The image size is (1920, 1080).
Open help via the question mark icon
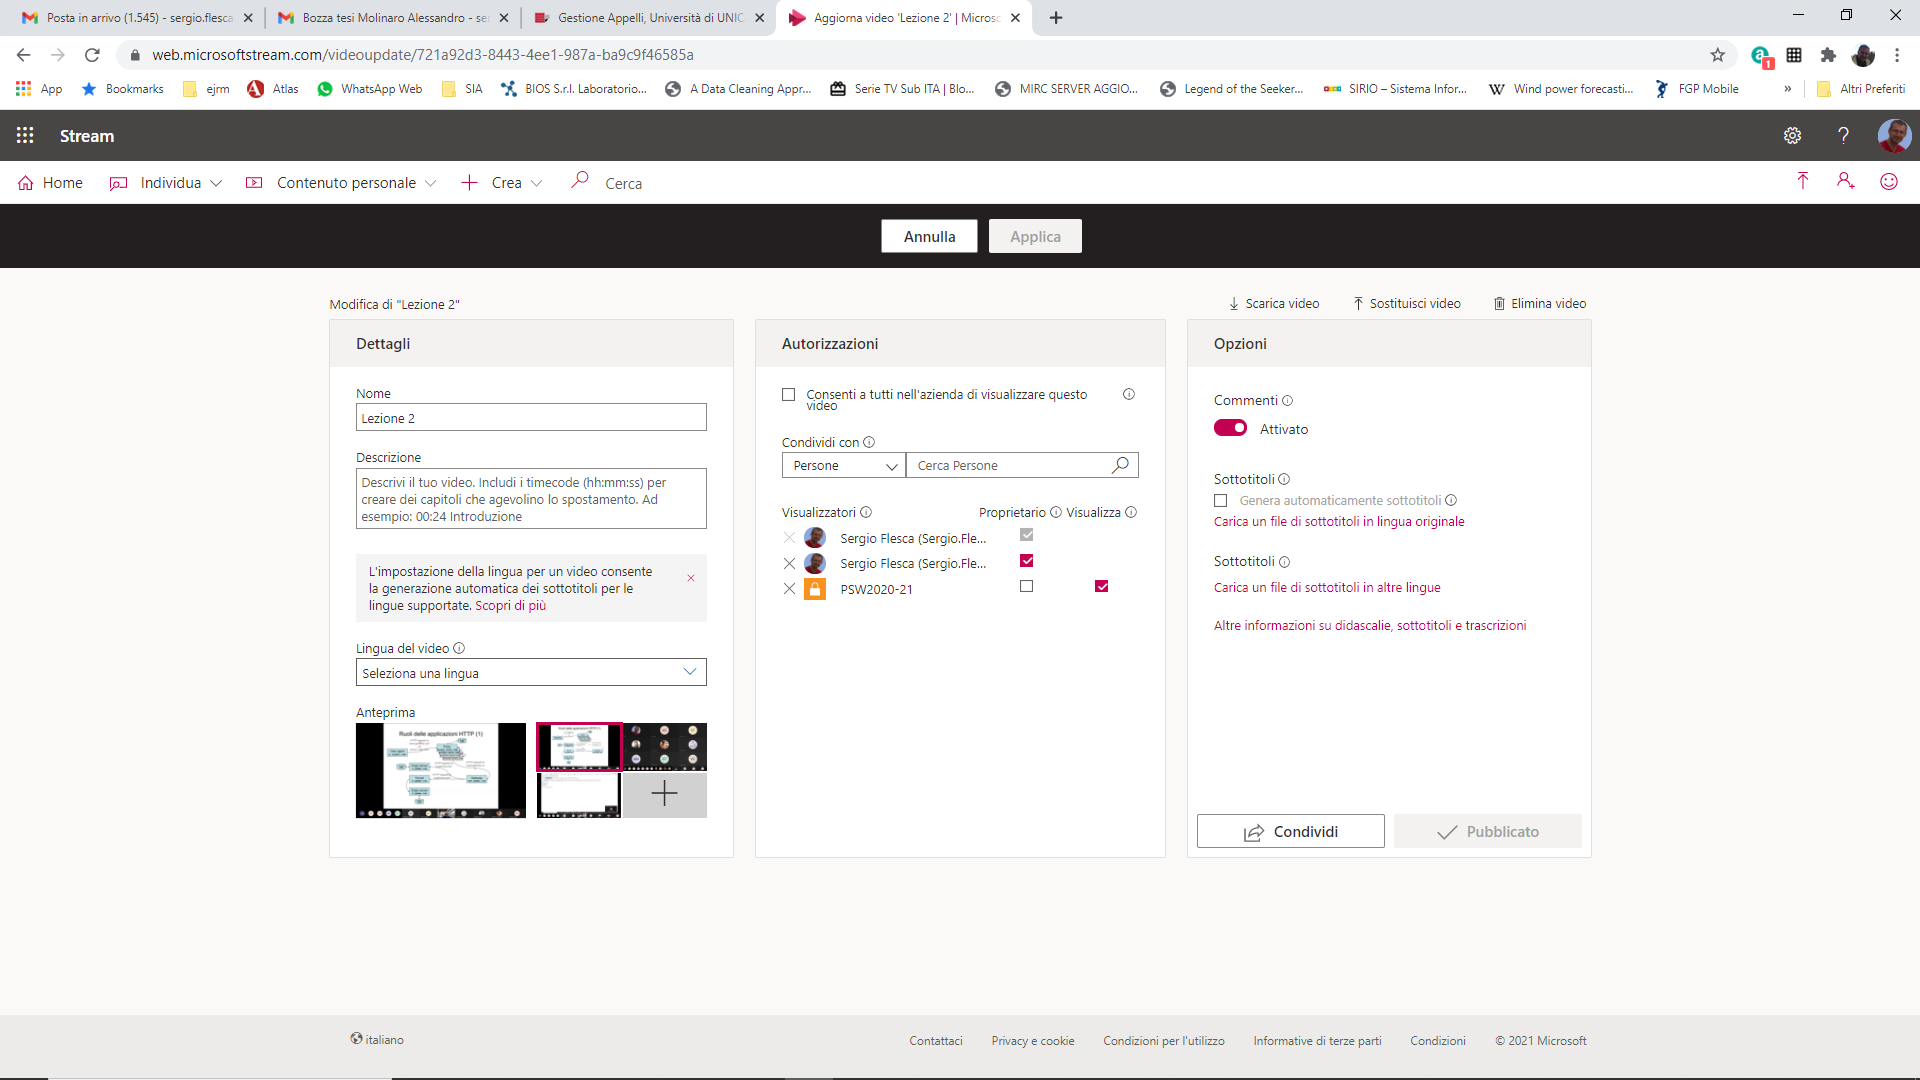[x=1843, y=135]
